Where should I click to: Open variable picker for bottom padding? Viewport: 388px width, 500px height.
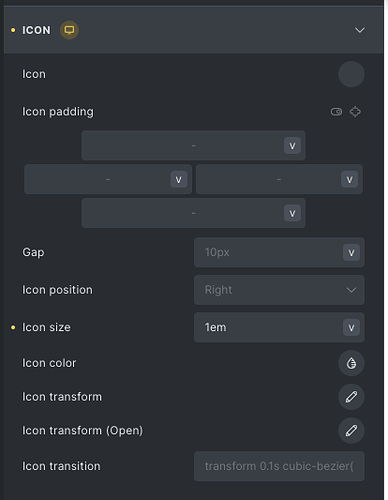click(x=292, y=213)
